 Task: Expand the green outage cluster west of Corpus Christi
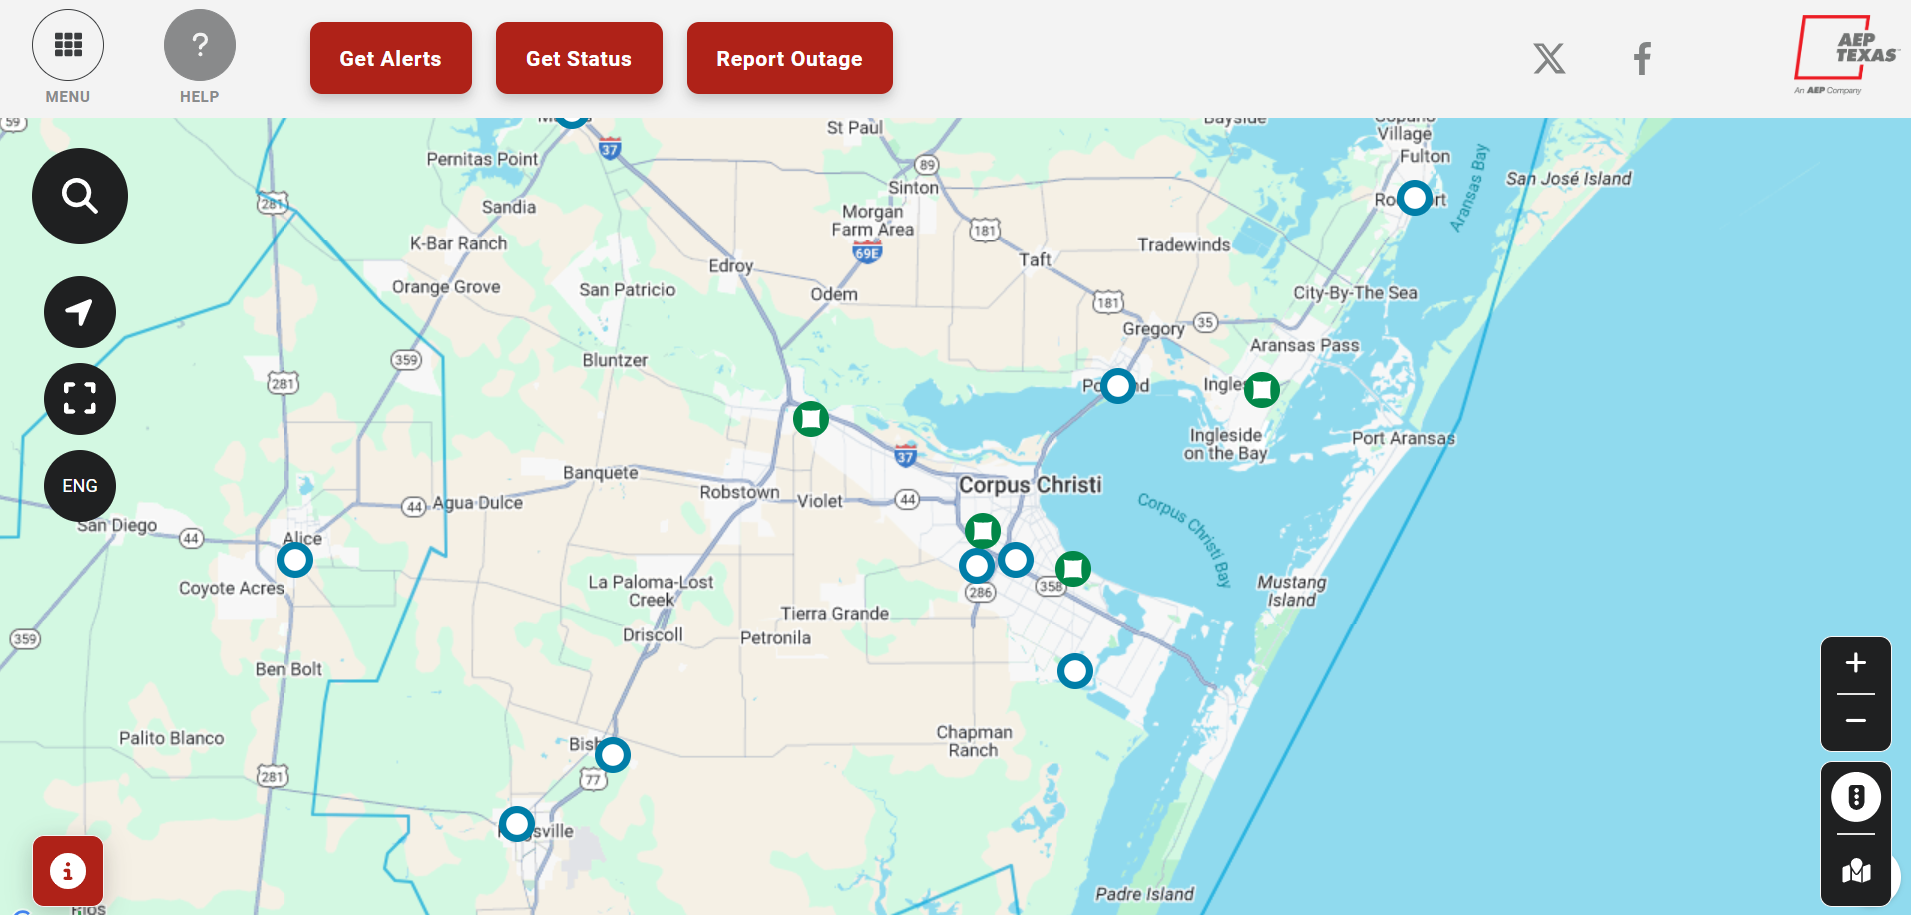[x=811, y=419]
